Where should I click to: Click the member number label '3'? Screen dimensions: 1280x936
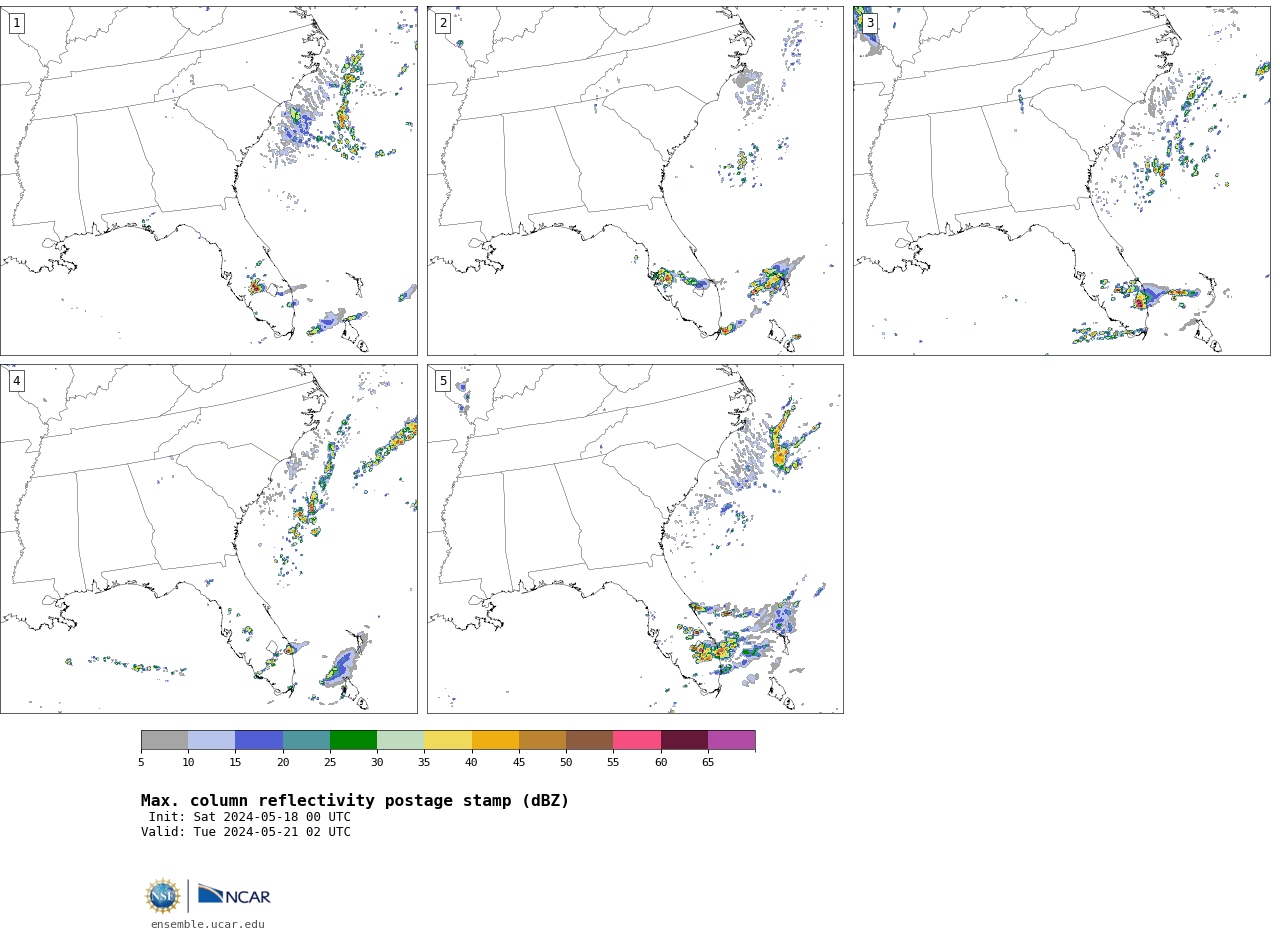(x=869, y=23)
